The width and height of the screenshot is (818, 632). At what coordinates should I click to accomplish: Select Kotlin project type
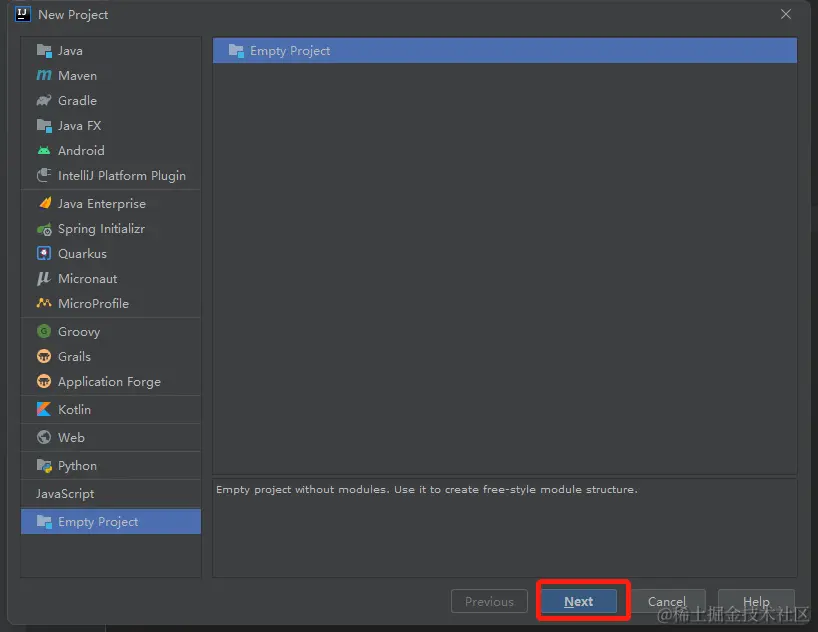(x=111, y=410)
